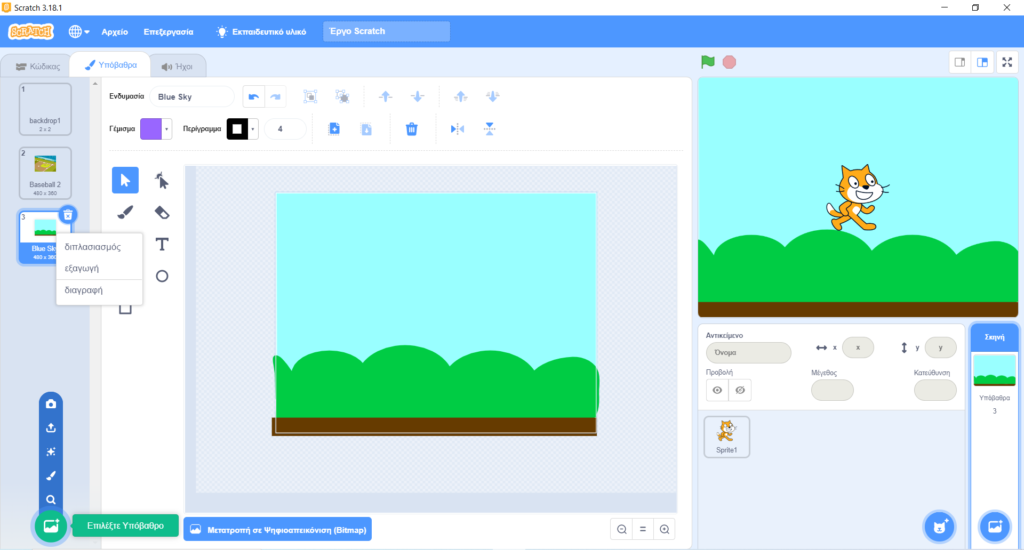Click the green flag to start
1024x550 pixels.
[x=708, y=62]
